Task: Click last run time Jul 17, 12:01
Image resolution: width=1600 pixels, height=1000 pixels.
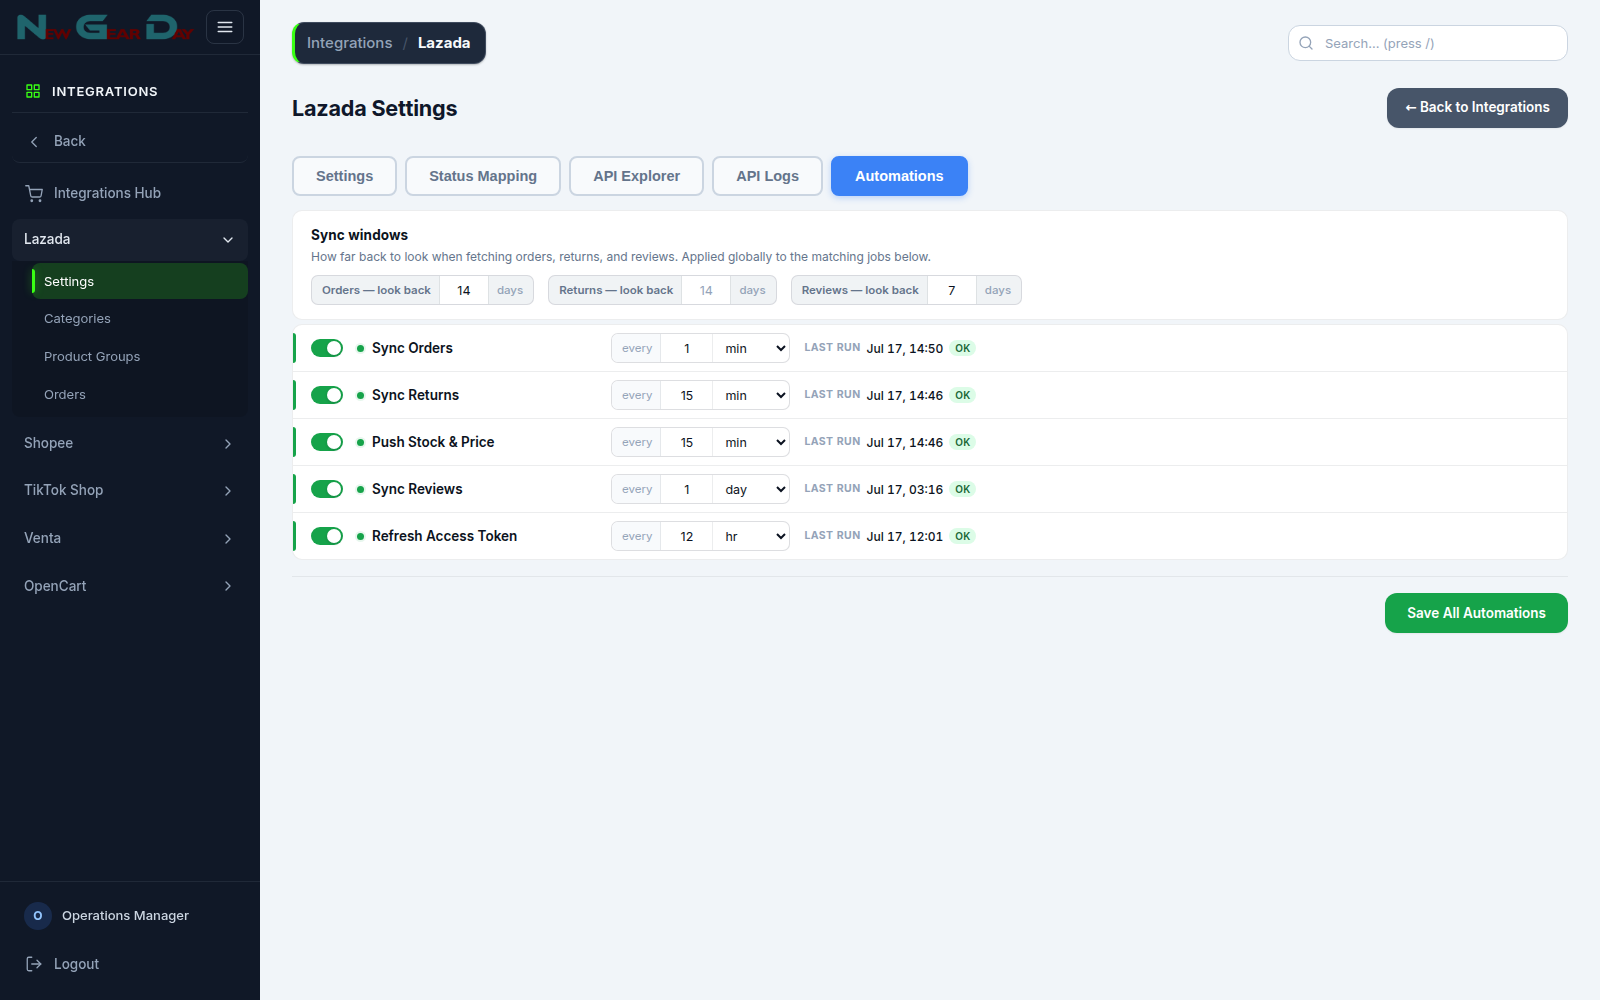Action: (x=905, y=536)
